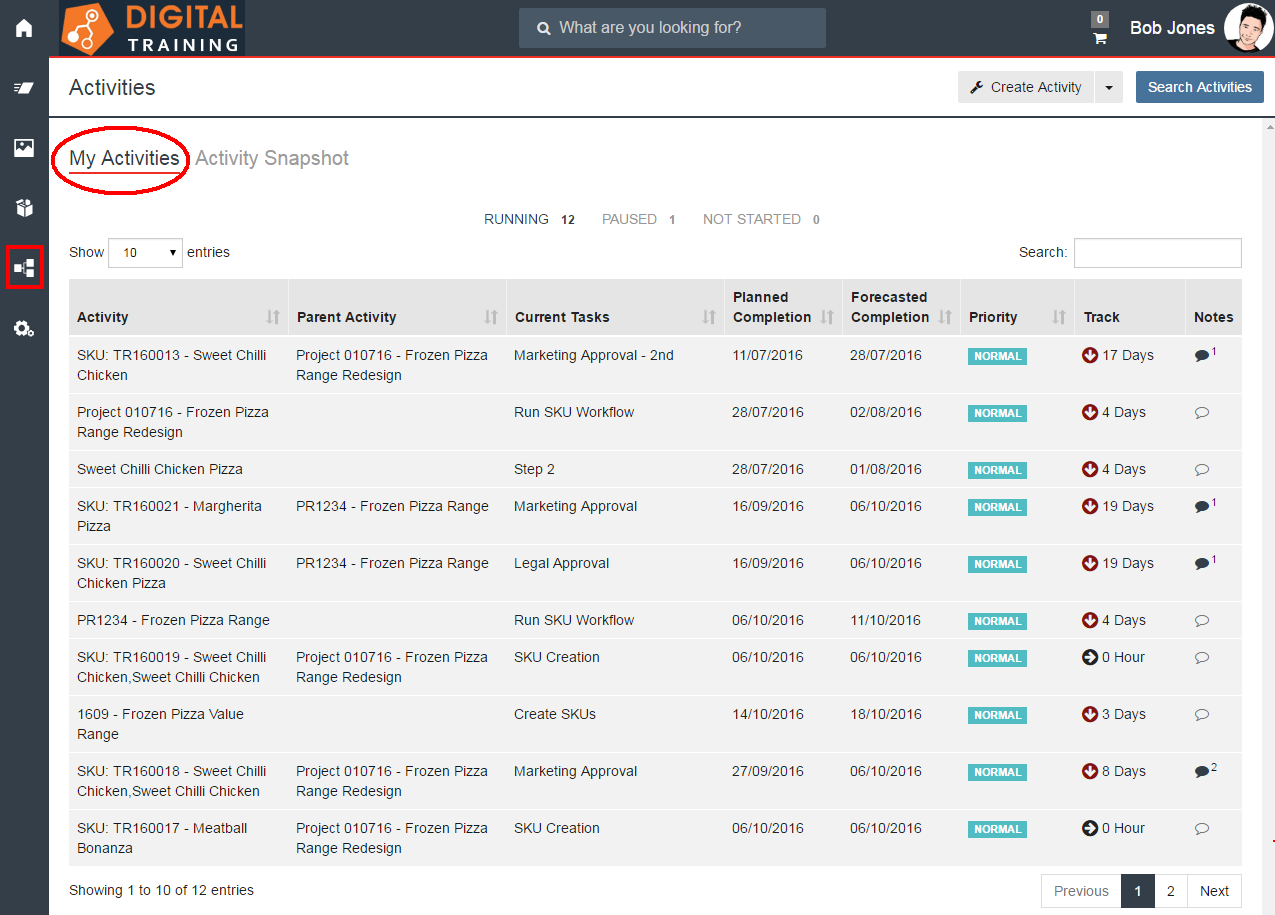Go to page 2 of results

pyautogui.click(x=1170, y=891)
